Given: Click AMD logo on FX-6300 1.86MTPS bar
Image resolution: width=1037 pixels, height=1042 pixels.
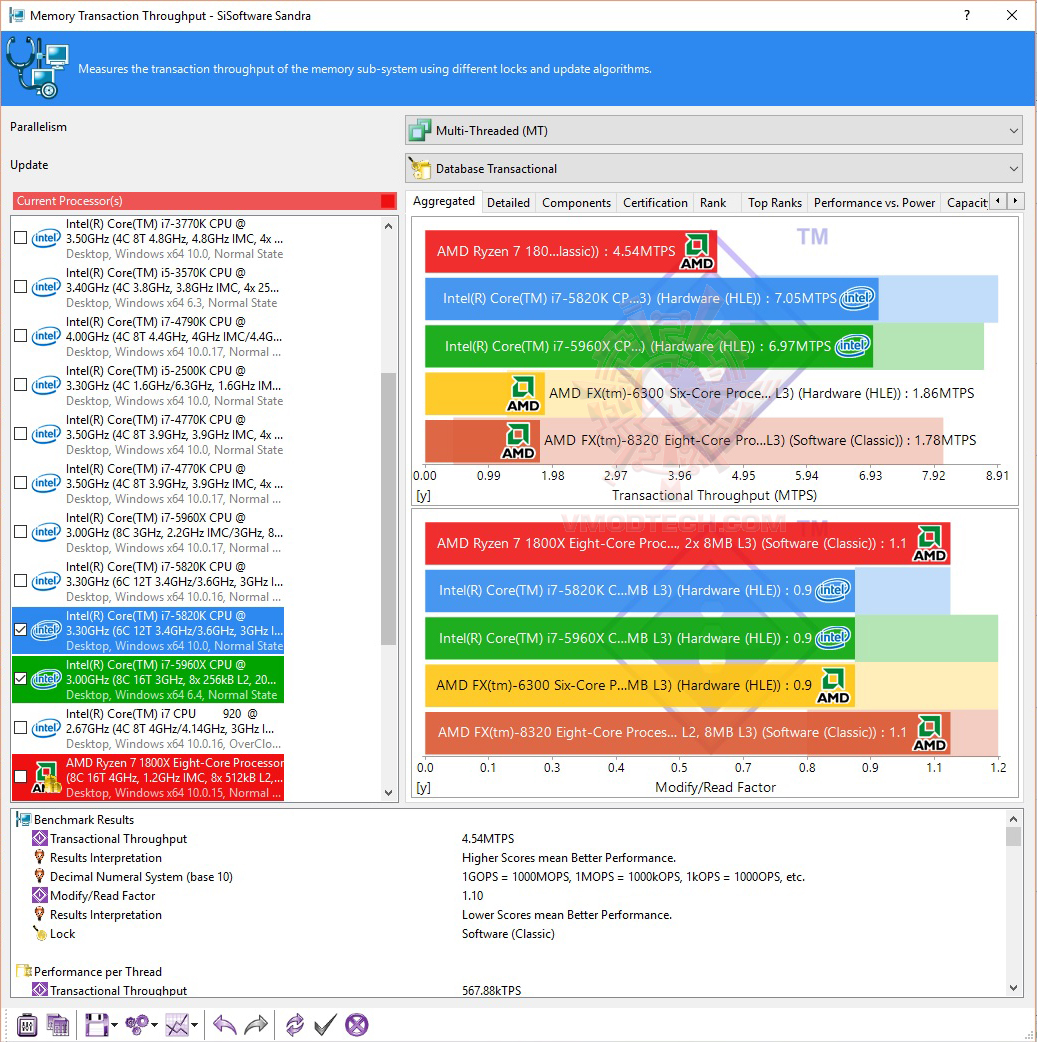Looking at the screenshot, I should (x=523, y=393).
